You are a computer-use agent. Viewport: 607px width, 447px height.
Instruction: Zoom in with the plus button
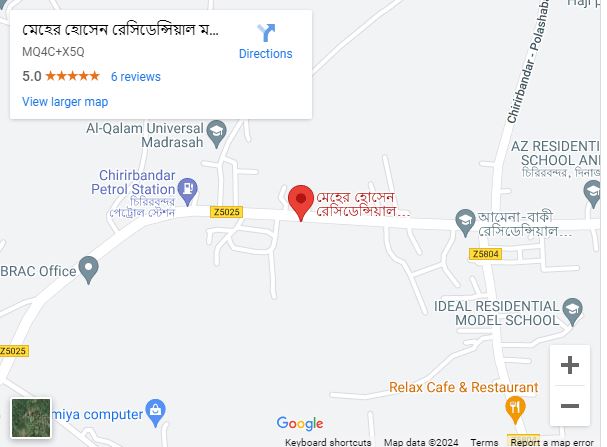570,365
